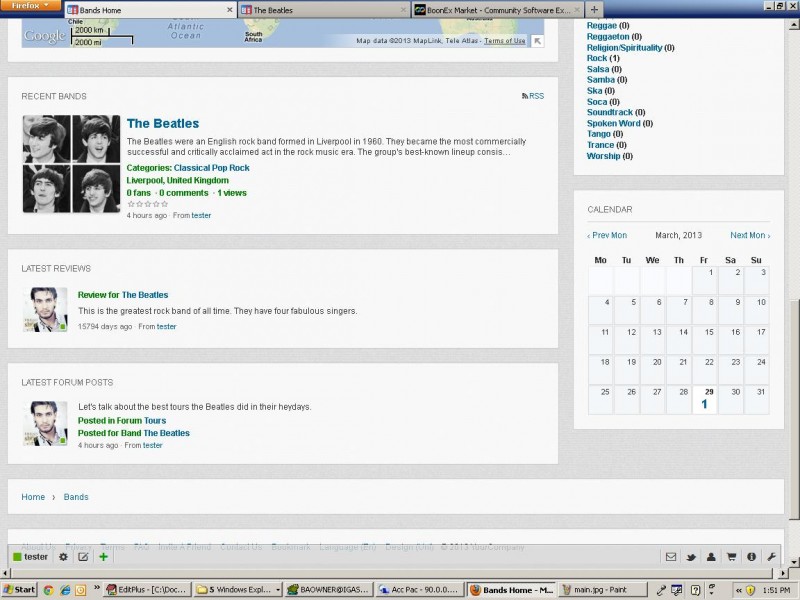Close the Bands Home tab
The width and height of the screenshot is (800, 600).
tap(230, 10)
